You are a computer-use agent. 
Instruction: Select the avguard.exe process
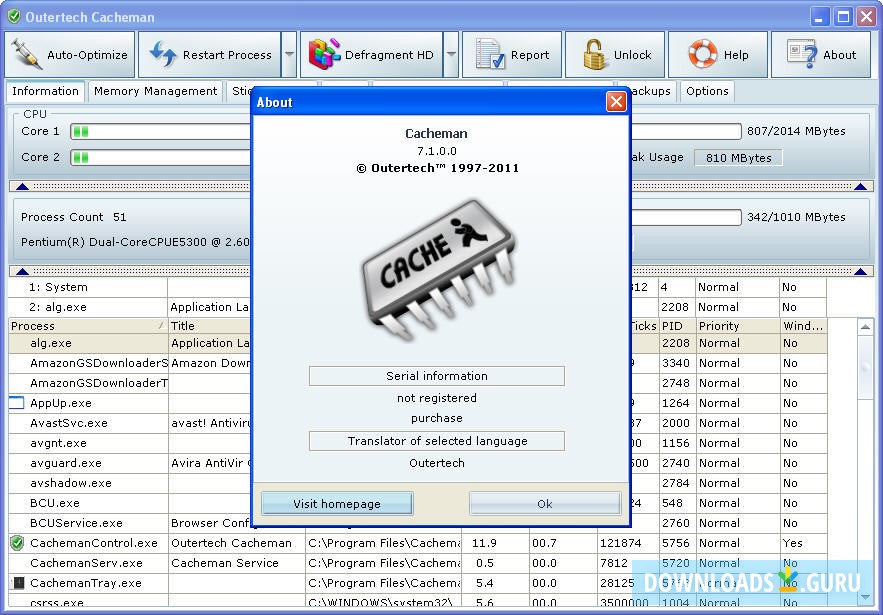(x=418, y=463)
